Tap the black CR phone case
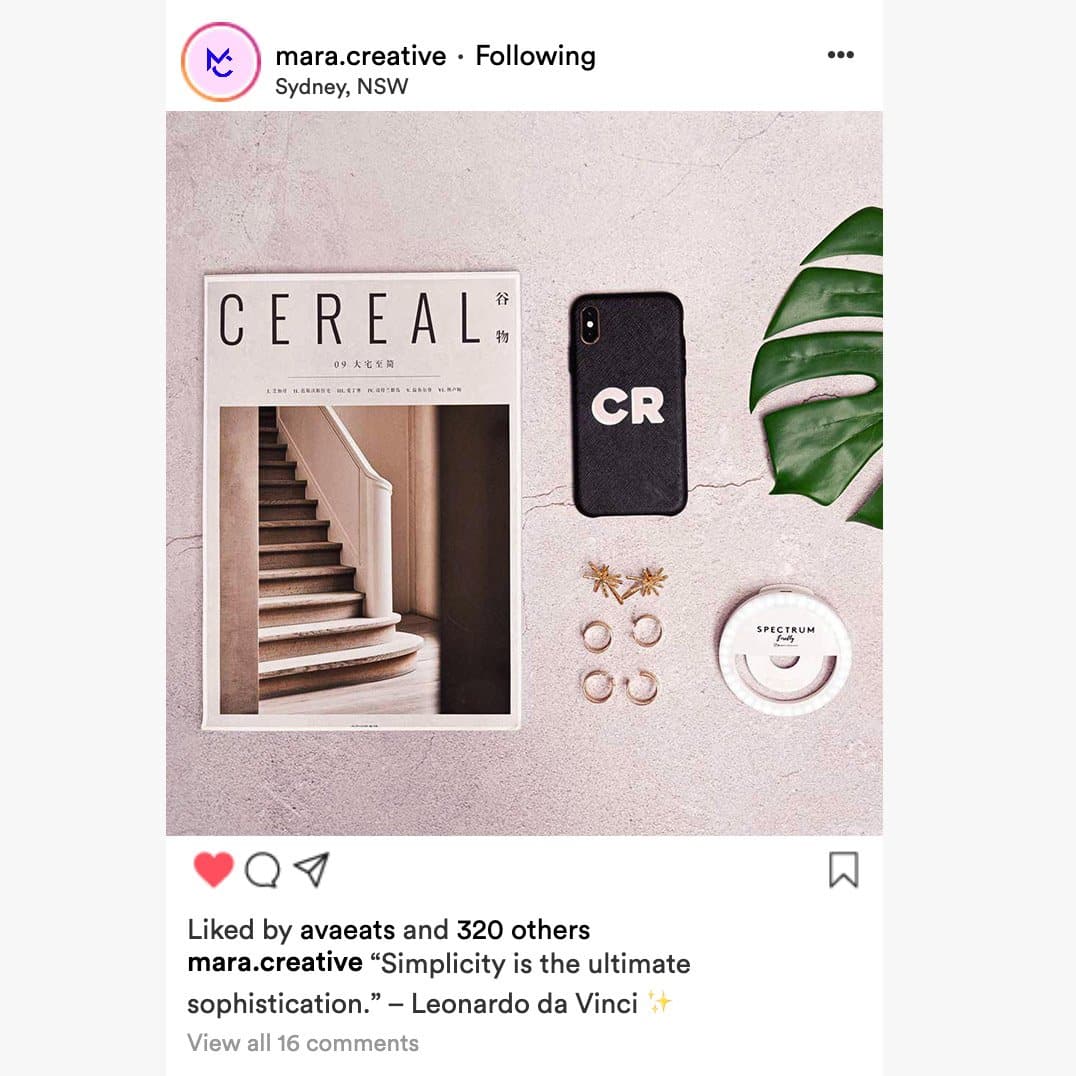 point(628,405)
